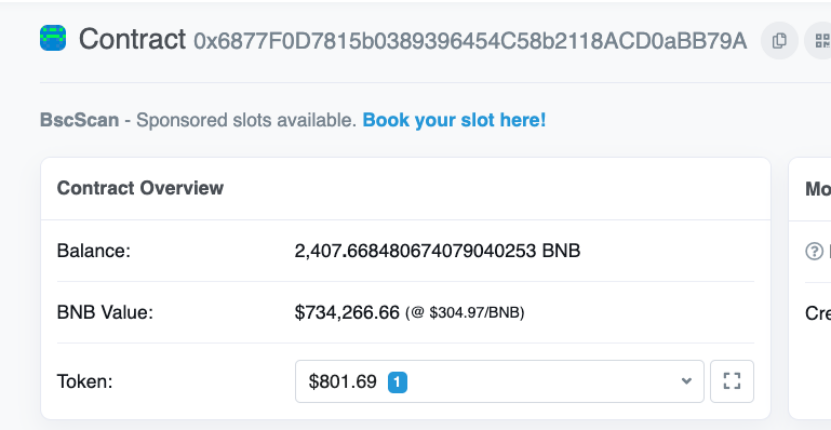
Task: Click the Contract page heading
Action: [132, 39]
